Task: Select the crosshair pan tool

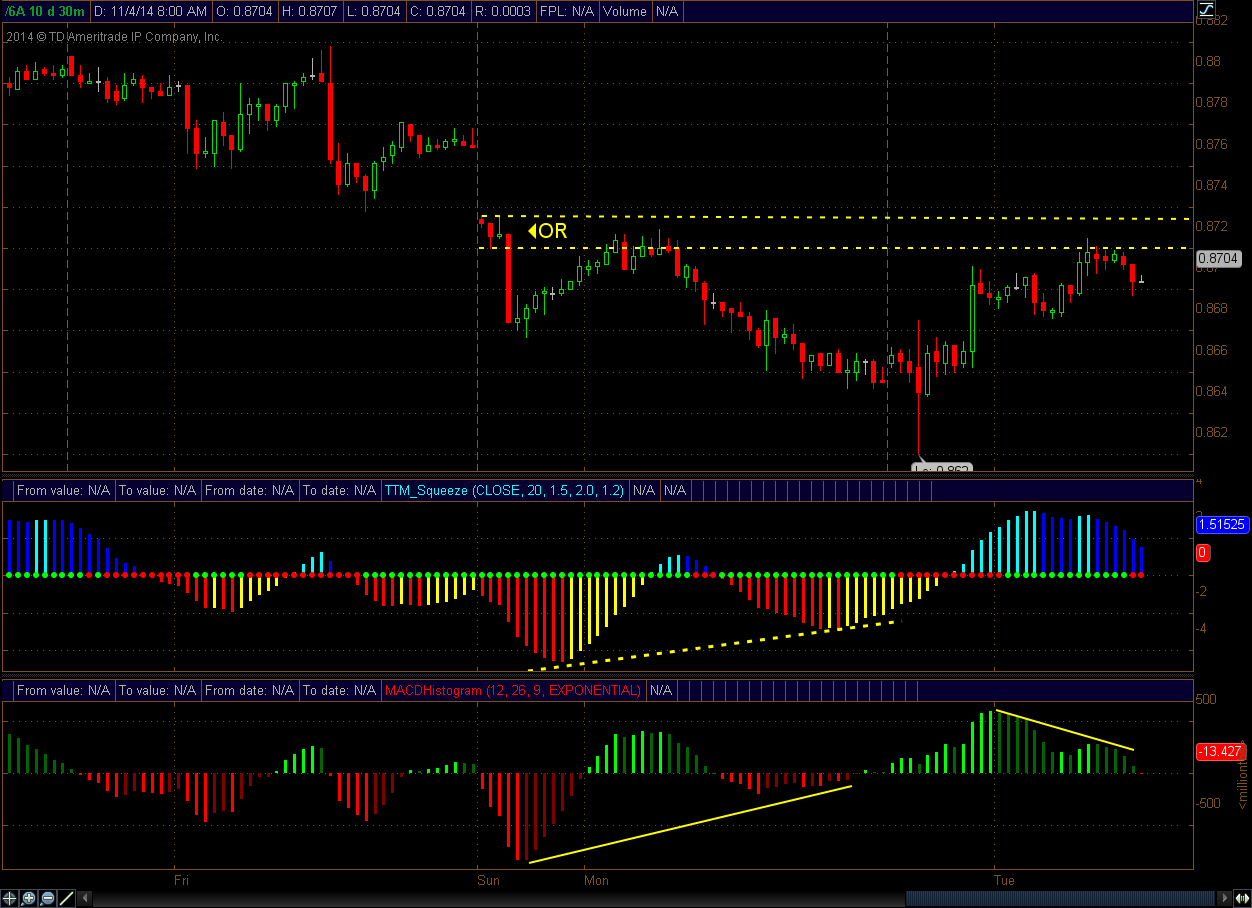Action: click(x=9, y=898)
